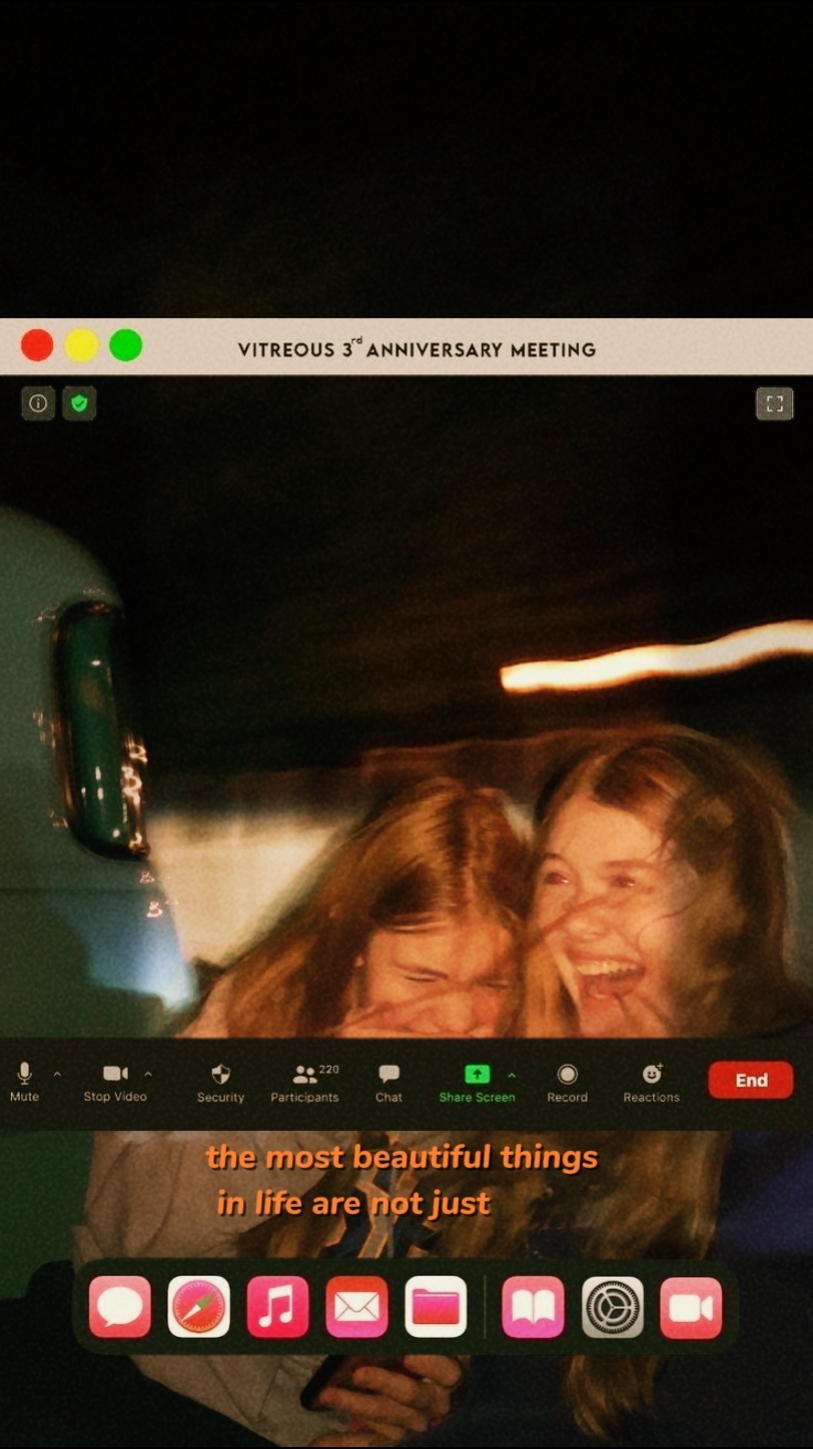Click the Vitreous 3rd Anniversary Meeting title
Screen dimensions: 813x1449
(x=416, y=350)
